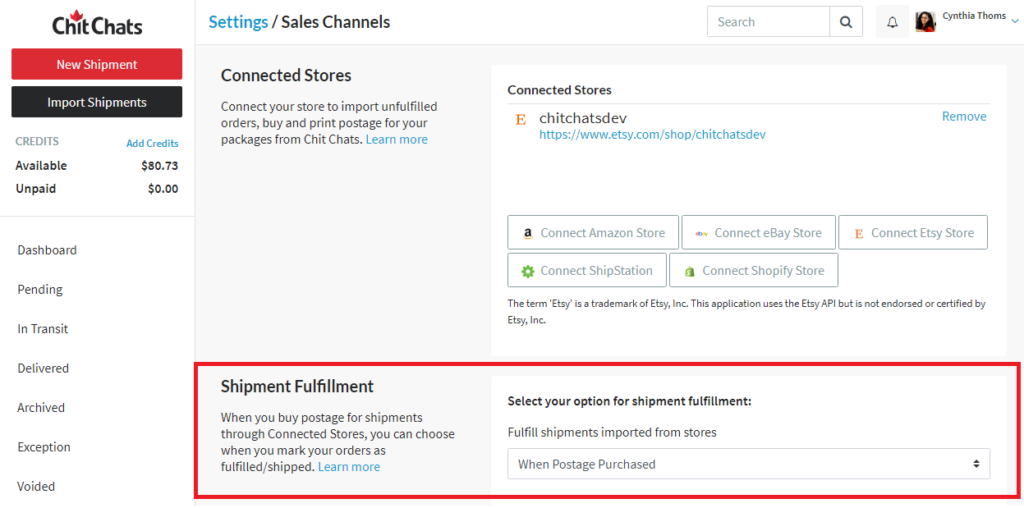Screen dimensions: 1024x508
Task: Open the chitchatsdev Etsy shop URL
Action: (652, 135)
